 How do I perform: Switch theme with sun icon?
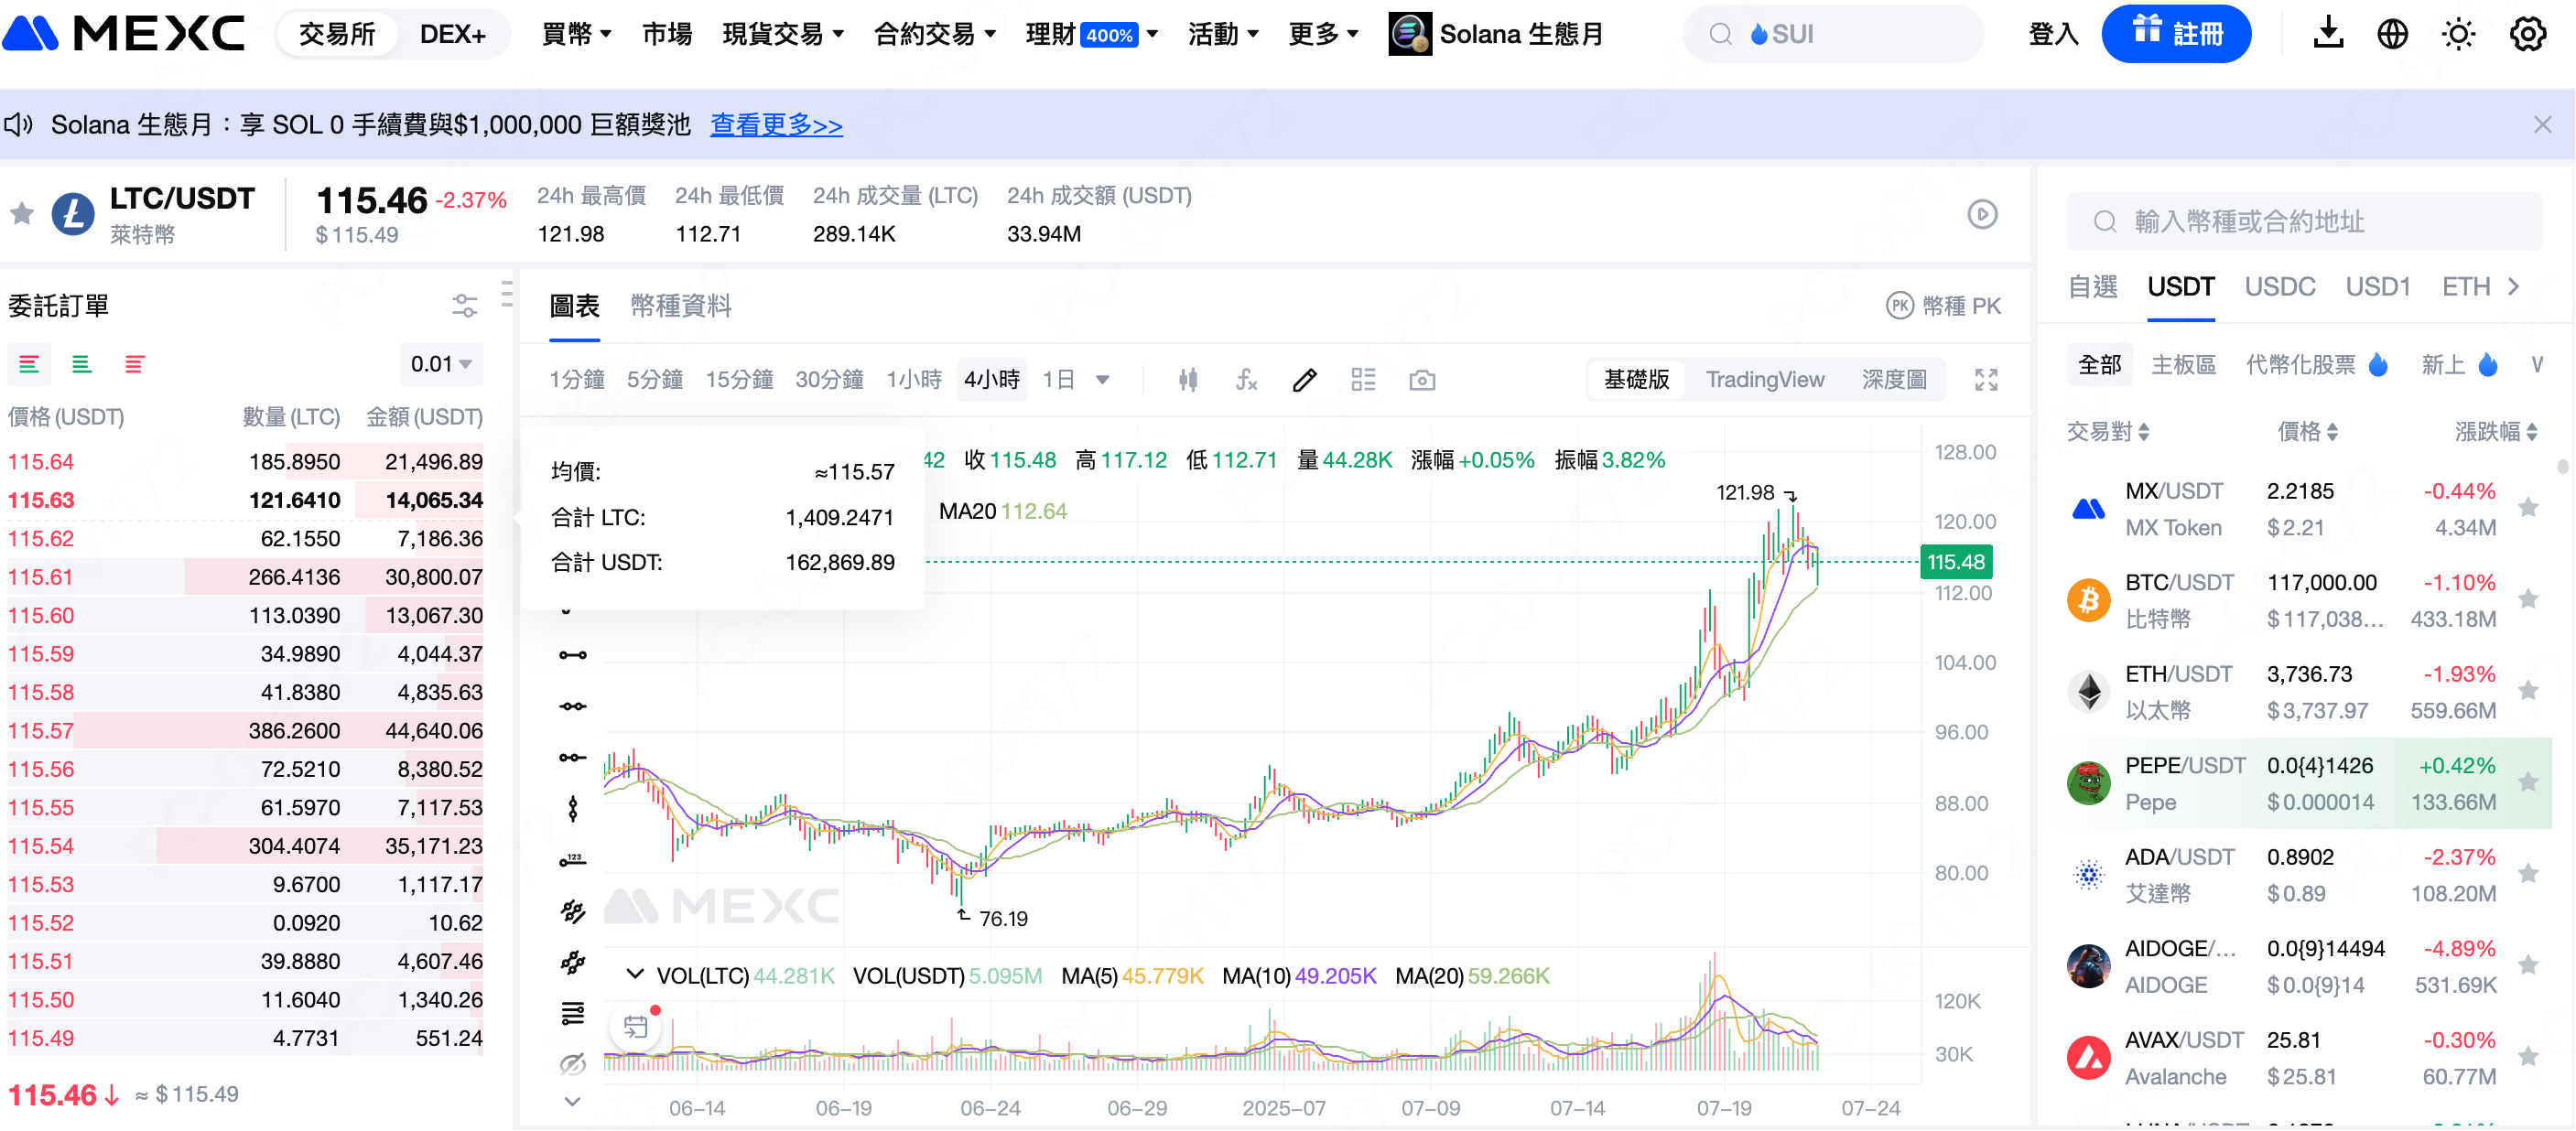pos(2459,34)
